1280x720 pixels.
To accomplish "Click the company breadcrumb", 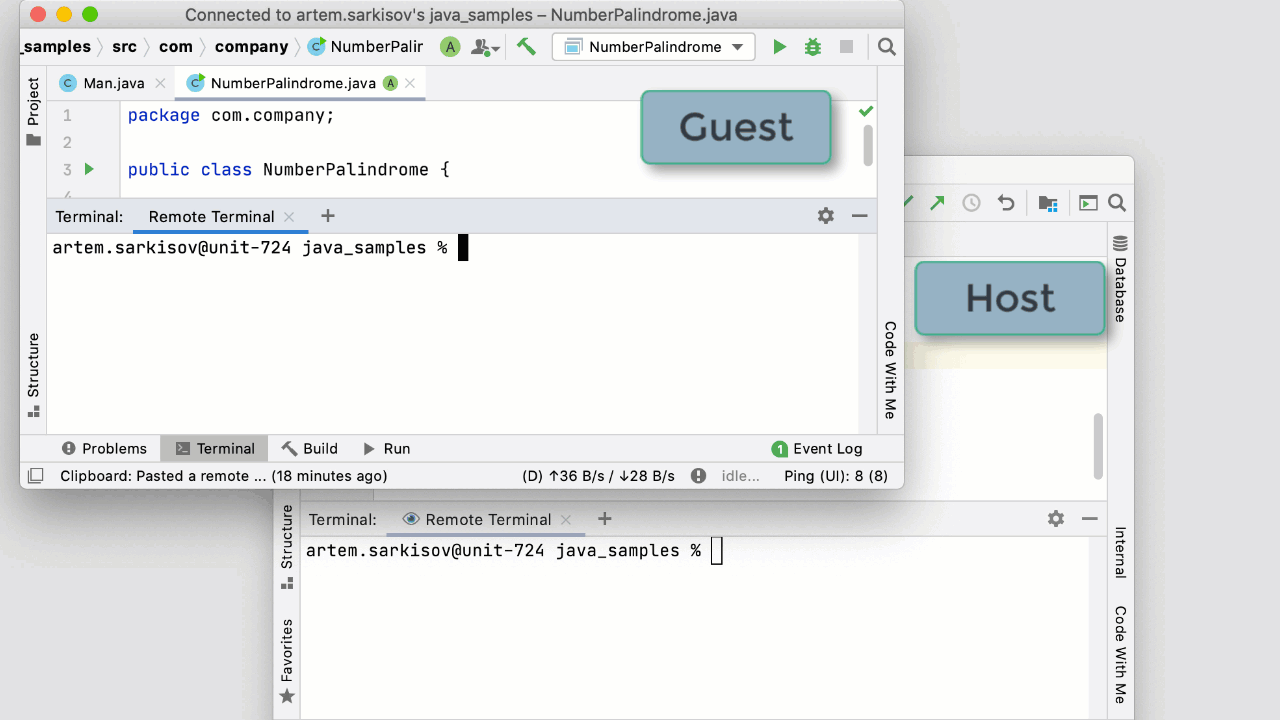I will [x=251, y=47].
